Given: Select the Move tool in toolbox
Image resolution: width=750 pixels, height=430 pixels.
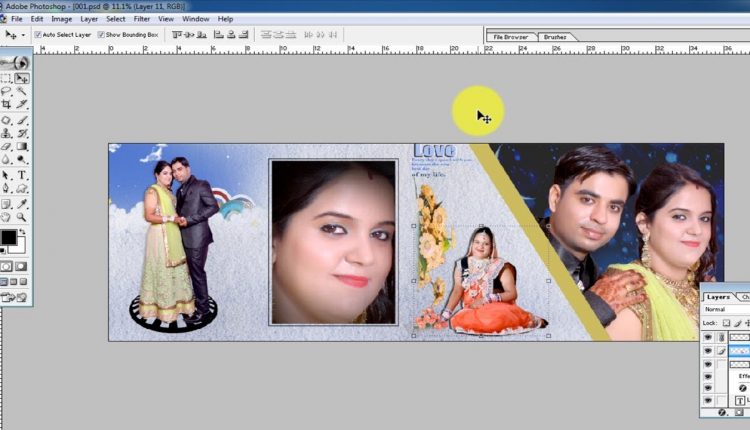Looking at the screenshot, I should [x=22, y=78].
